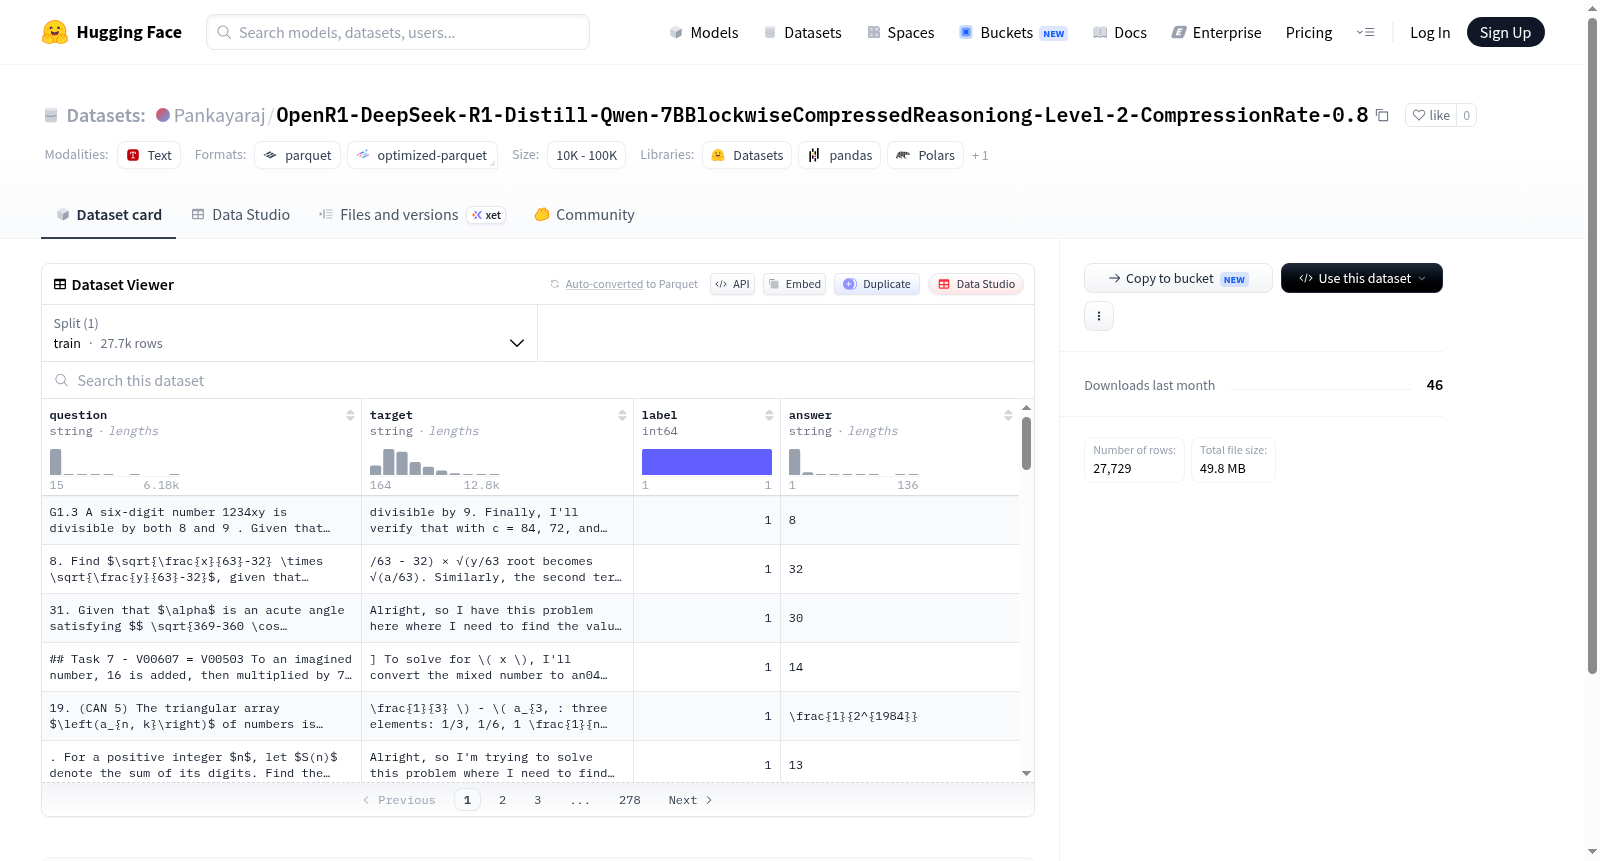Expand the Use this dataset dropdown
Viewport: 1600px width, 861px height.
1362,278
